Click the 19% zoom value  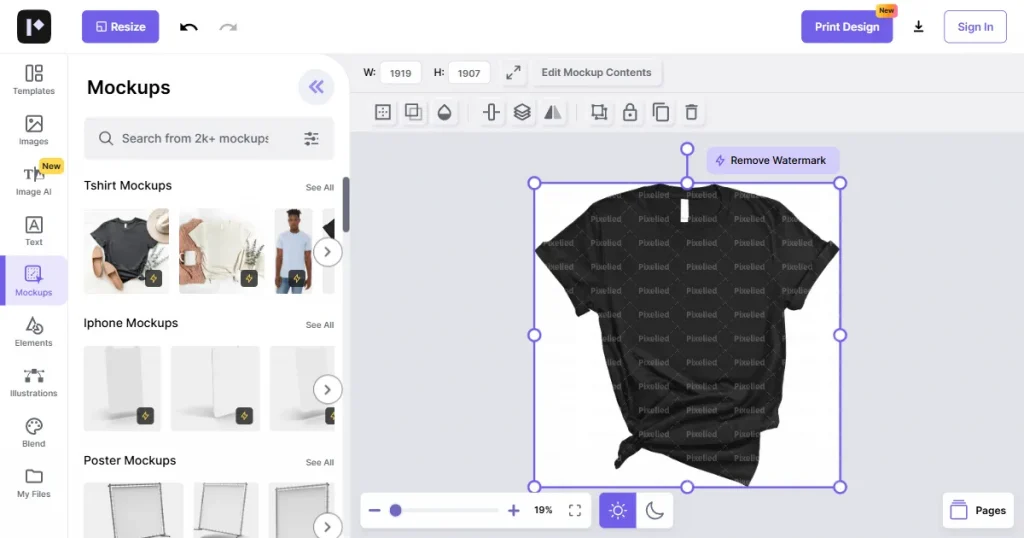coord(543,511)
